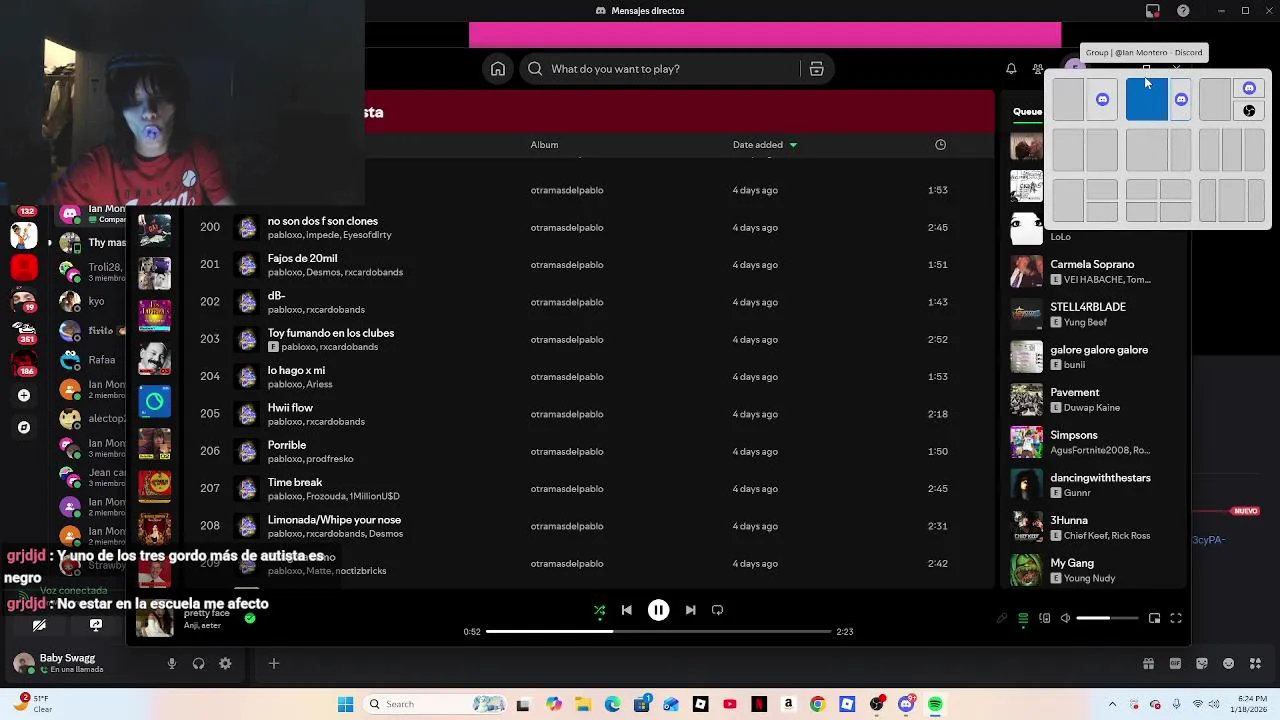The image size is (1280, 720).
Task: Open Windows Start menu
Action: 345,704
